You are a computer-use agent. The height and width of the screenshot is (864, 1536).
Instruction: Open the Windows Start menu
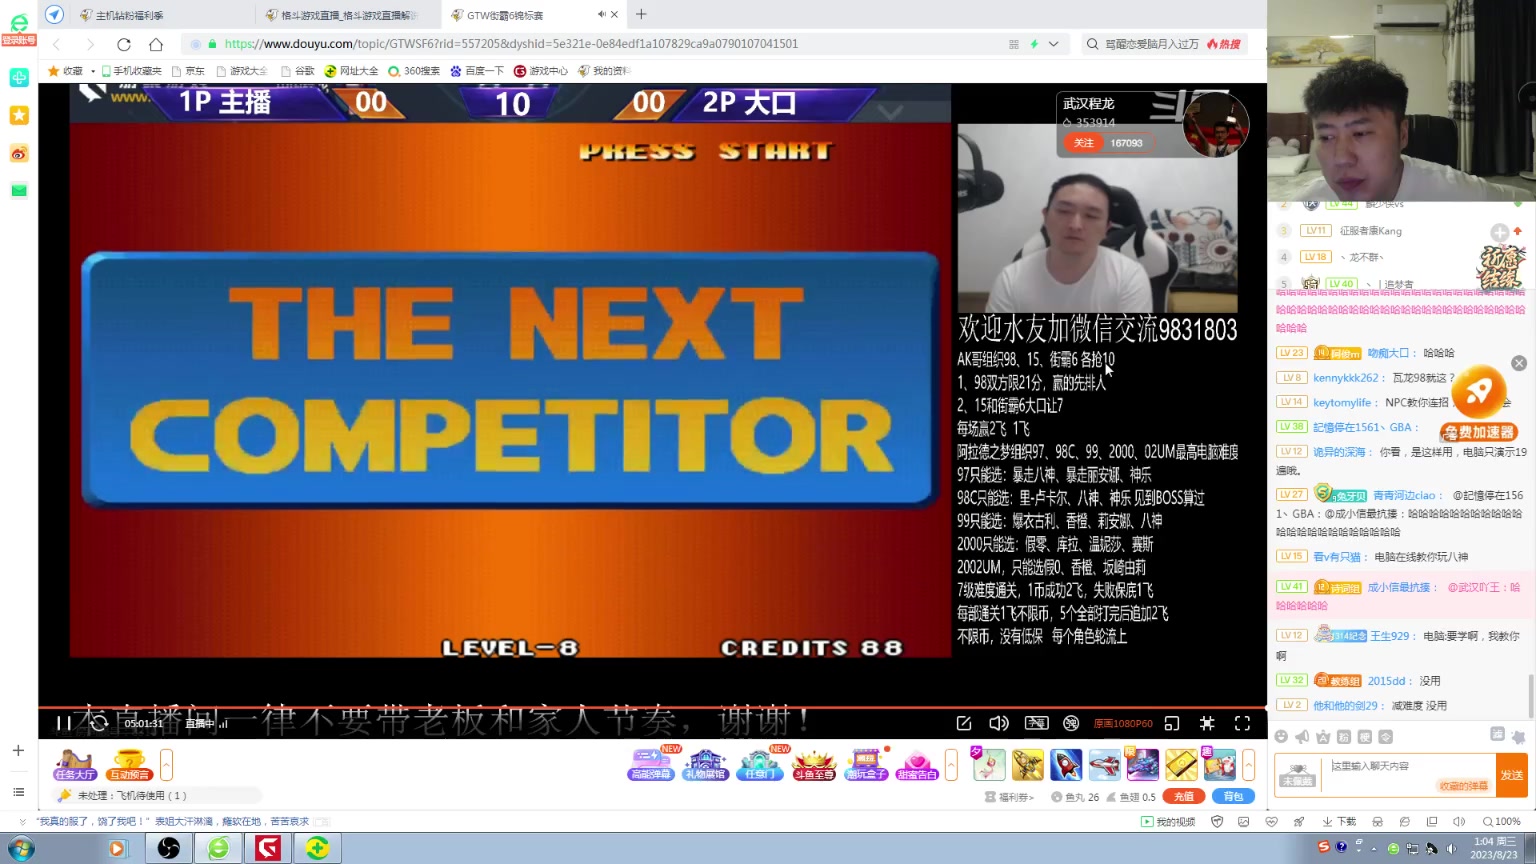coord(20,848)
